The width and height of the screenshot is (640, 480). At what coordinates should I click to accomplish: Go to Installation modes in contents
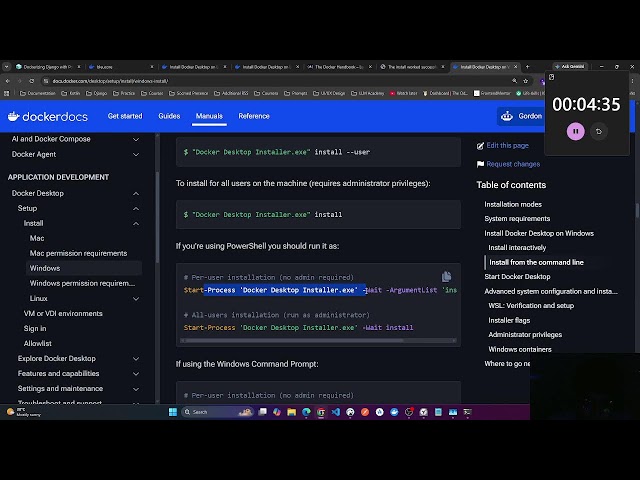(513, 204)
